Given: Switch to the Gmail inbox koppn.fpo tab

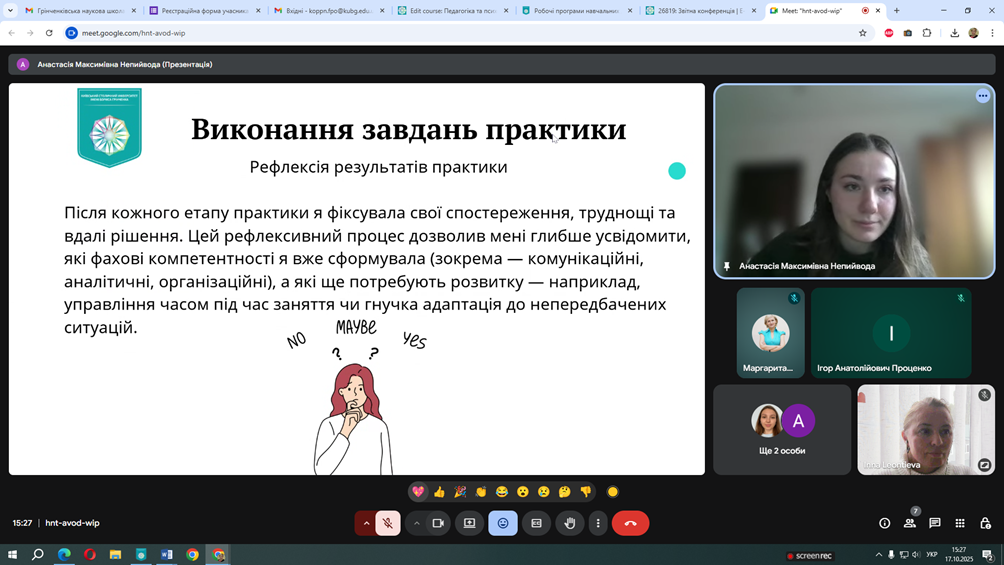Looking at the screenshot, I should point(323,11).
